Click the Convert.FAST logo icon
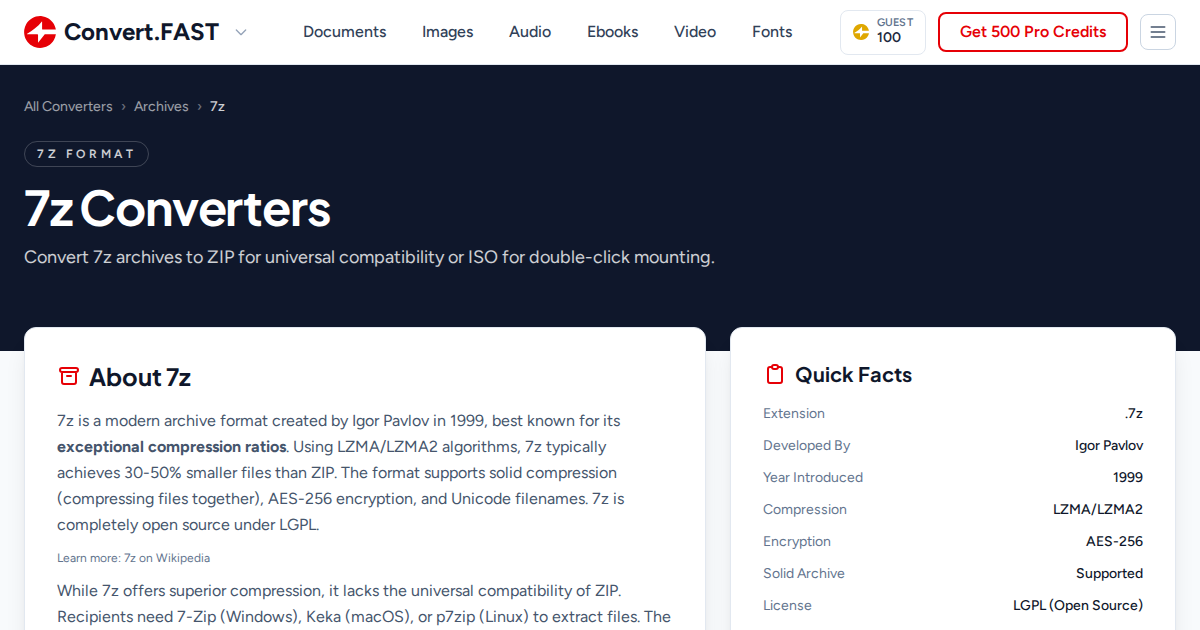Image resolution: width=1200 pixels, height=630 pixels. coord(40,32)
